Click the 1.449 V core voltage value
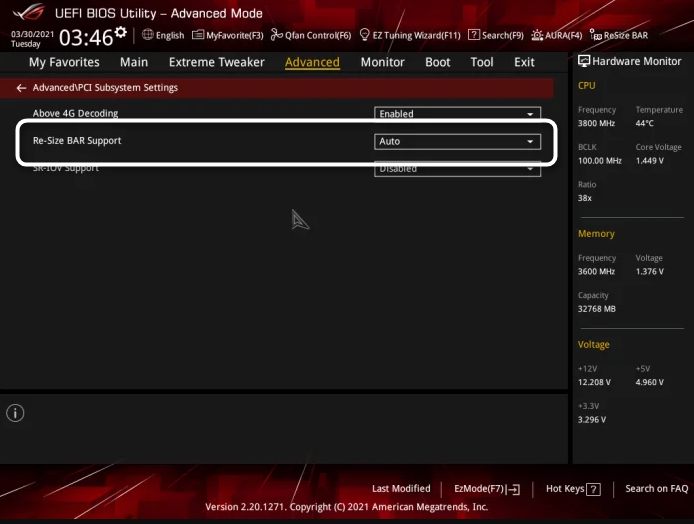Viewport: 694px width, 524px height. [x=650, y=161]
